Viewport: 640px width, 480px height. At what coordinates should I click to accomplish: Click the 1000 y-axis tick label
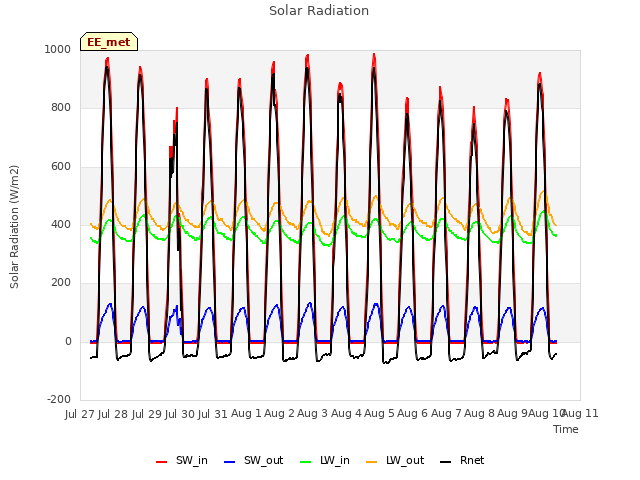coord(58,49)
